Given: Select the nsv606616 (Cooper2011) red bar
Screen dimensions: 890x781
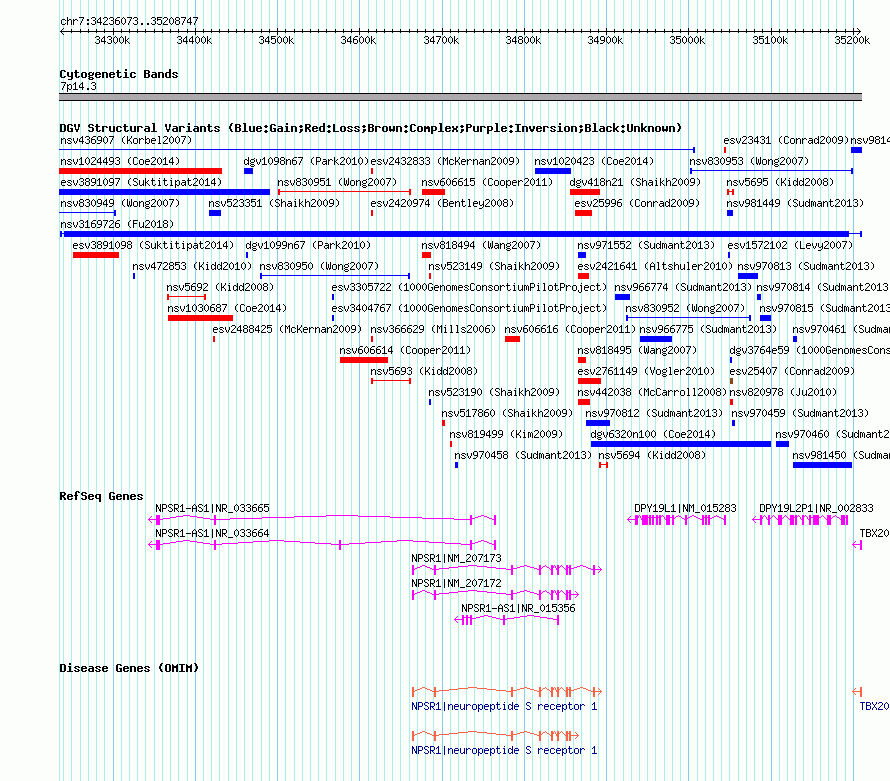Looking at the screenshot, I should (x=513, y=339).
